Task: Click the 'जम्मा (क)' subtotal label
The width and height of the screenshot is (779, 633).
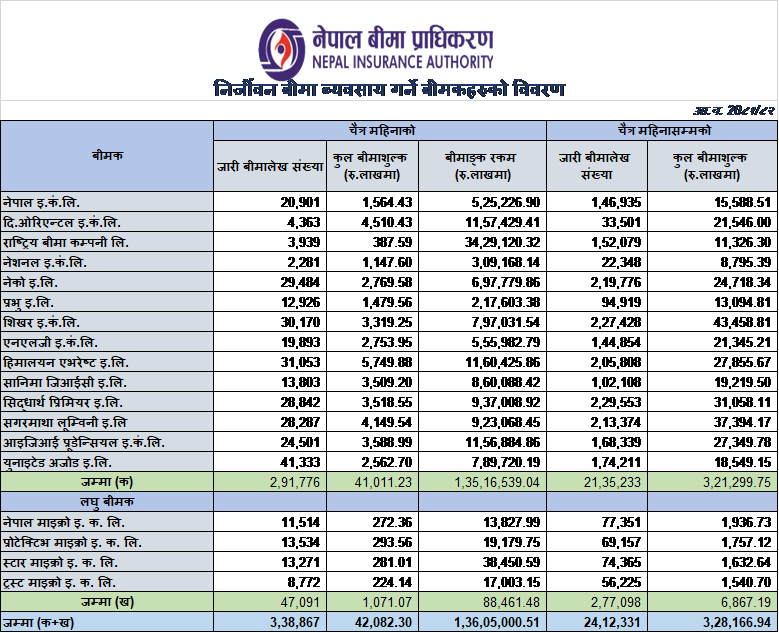Action: (107, 482)
